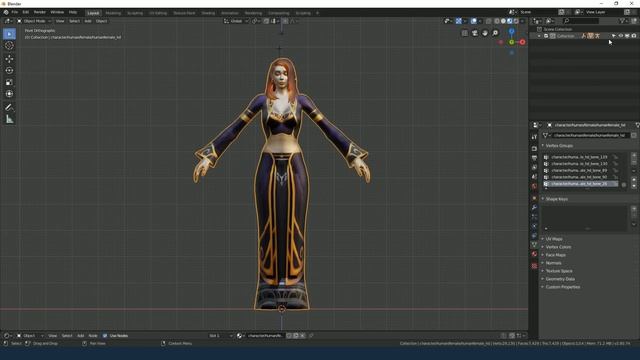Switch to the Layout workspace tab
Image resolution: width=640 pixels, height=360 pixels.
pos(93,13)
